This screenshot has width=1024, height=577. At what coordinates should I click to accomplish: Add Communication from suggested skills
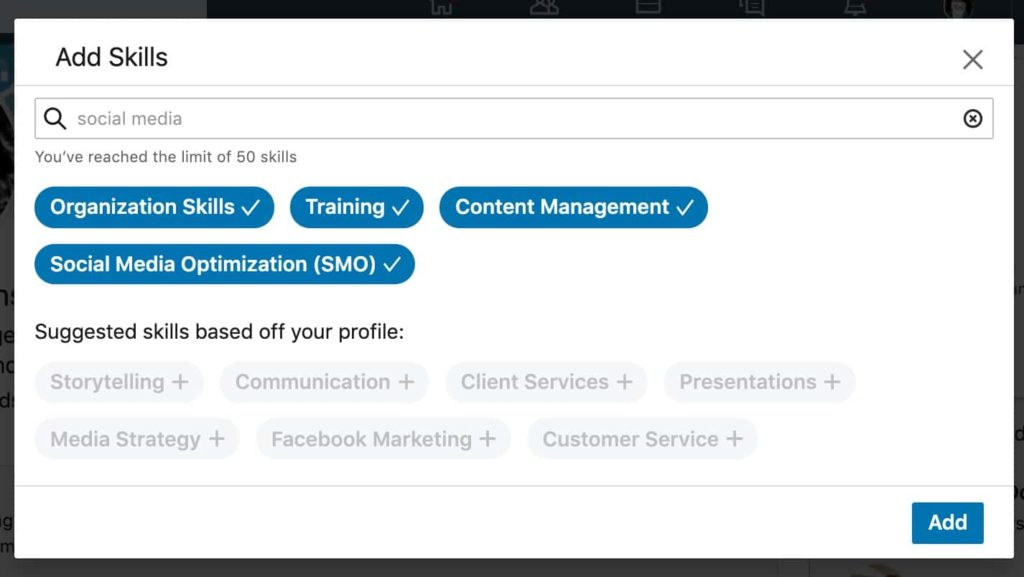(324, 383)
